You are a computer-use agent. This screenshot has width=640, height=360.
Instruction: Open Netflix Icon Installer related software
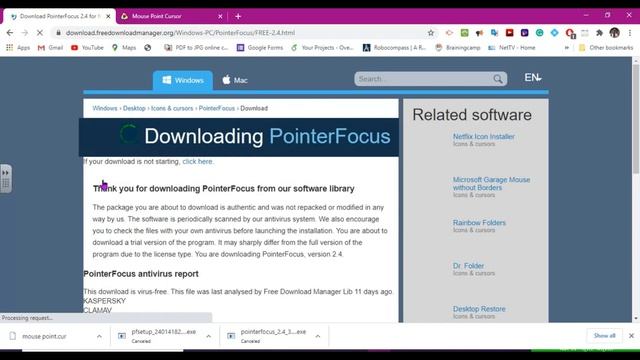(484, 136)
